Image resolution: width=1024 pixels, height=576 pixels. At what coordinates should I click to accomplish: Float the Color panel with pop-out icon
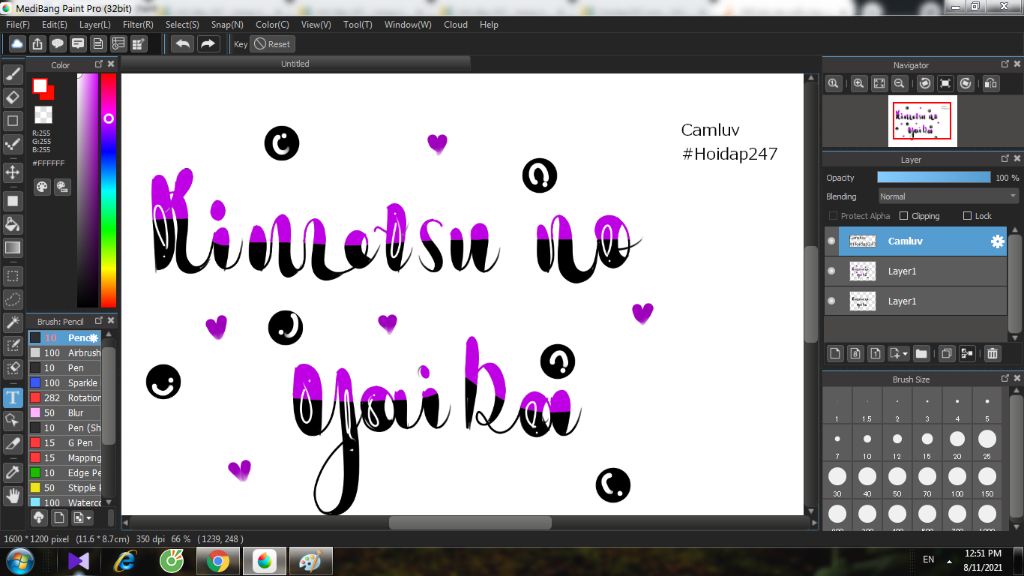click(x=99, y=64)
